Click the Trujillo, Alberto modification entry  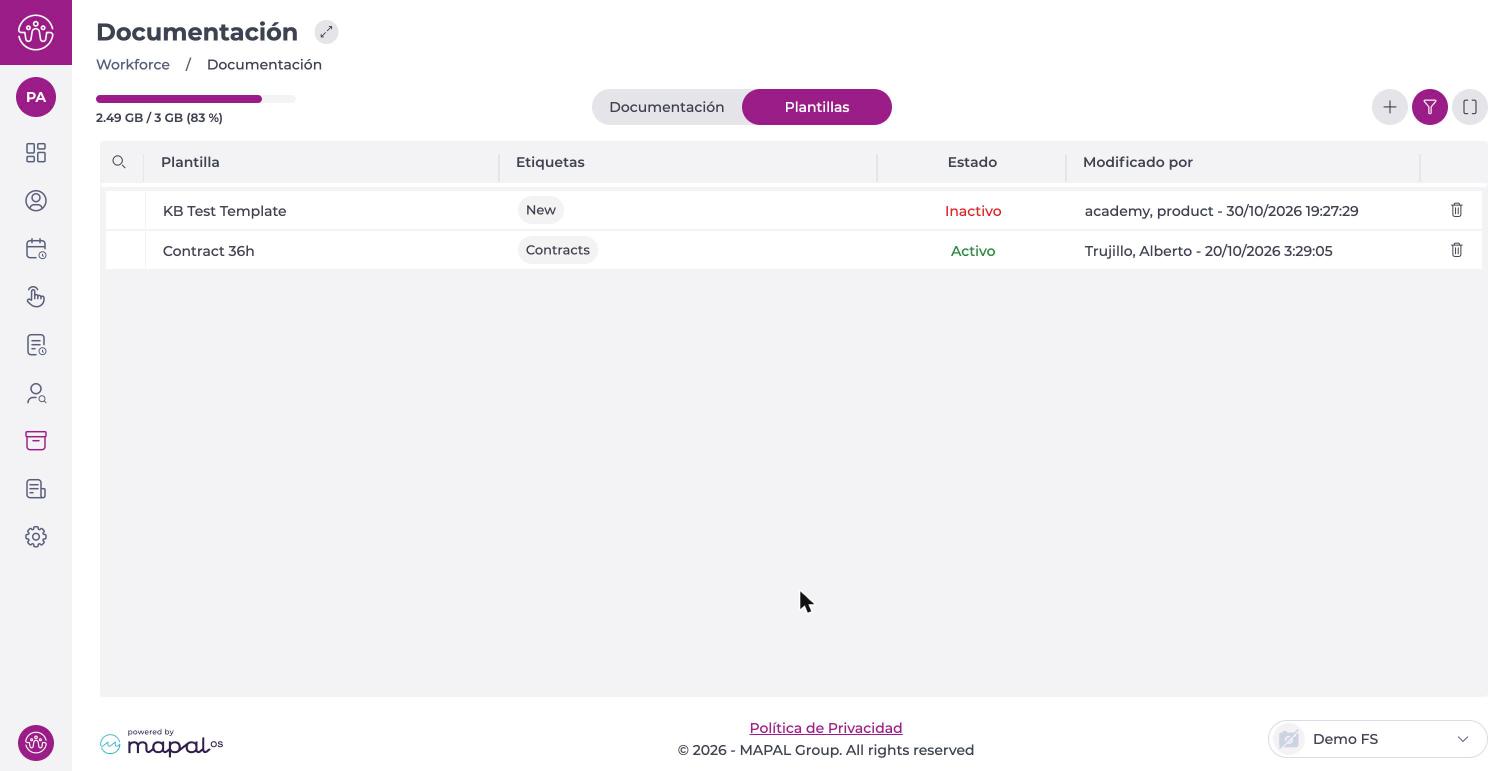pyautogui.click(x=1209, y=251)
